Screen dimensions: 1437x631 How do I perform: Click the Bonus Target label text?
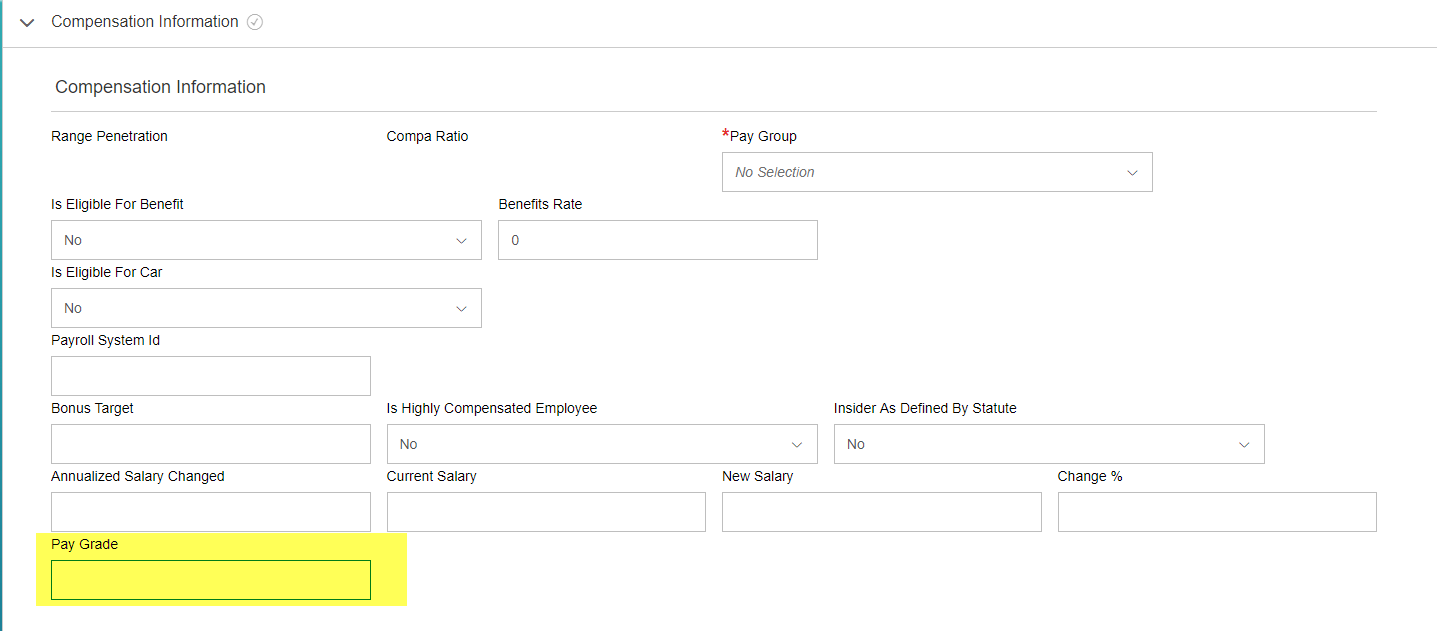pyautogui.click(x=92, y=408)
